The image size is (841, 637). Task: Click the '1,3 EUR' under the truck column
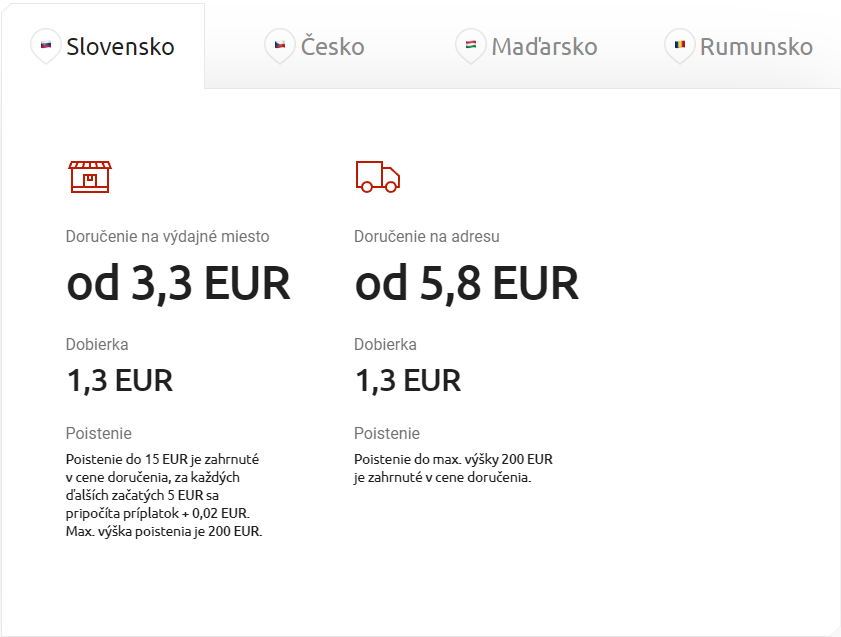408,380
